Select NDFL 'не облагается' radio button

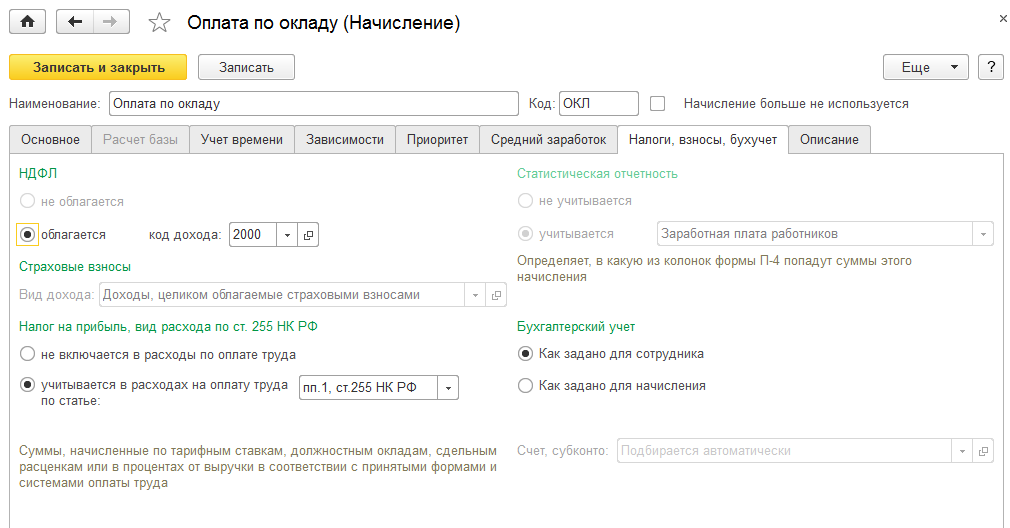tap(27, 201)
